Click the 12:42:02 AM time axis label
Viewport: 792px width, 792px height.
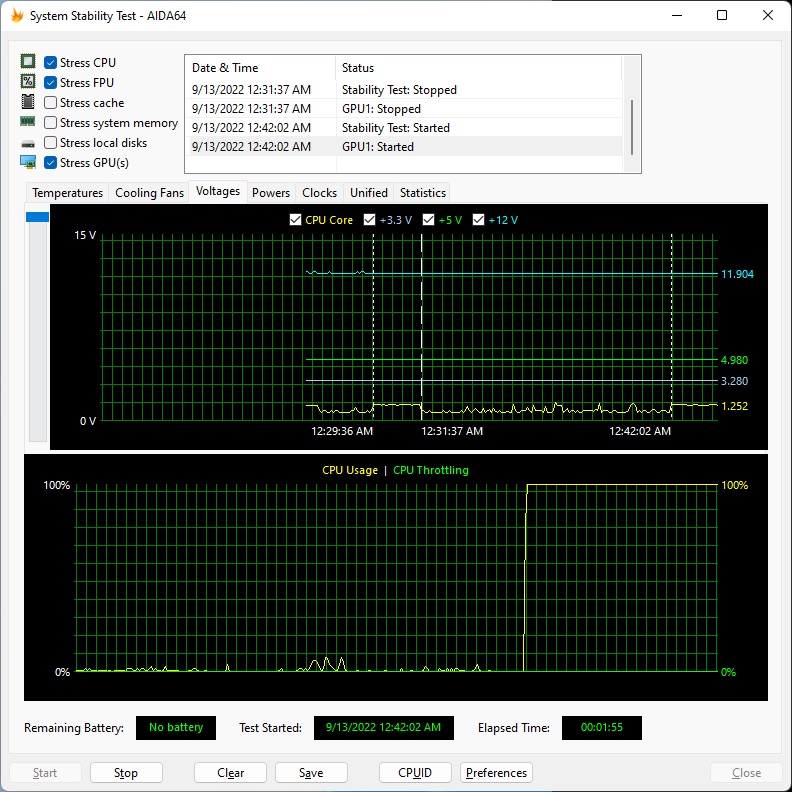pyautogui.click(x=640, y=431)
